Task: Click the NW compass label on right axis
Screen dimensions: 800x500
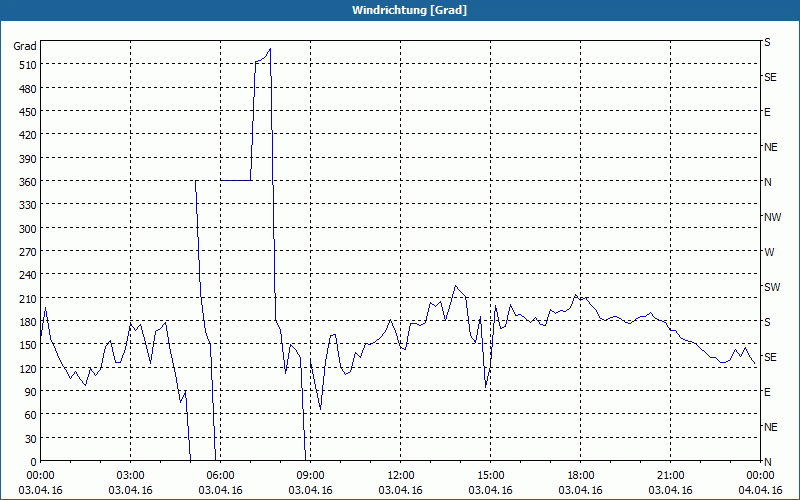Action: click(x=772, y=217)
